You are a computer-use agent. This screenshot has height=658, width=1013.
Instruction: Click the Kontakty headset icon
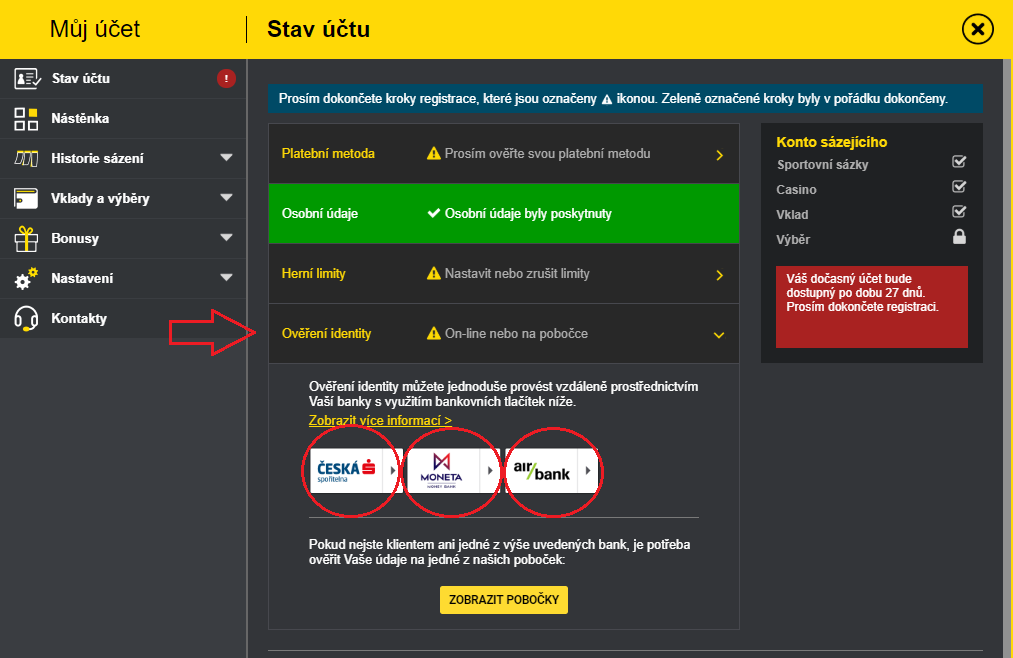point(26,319)
